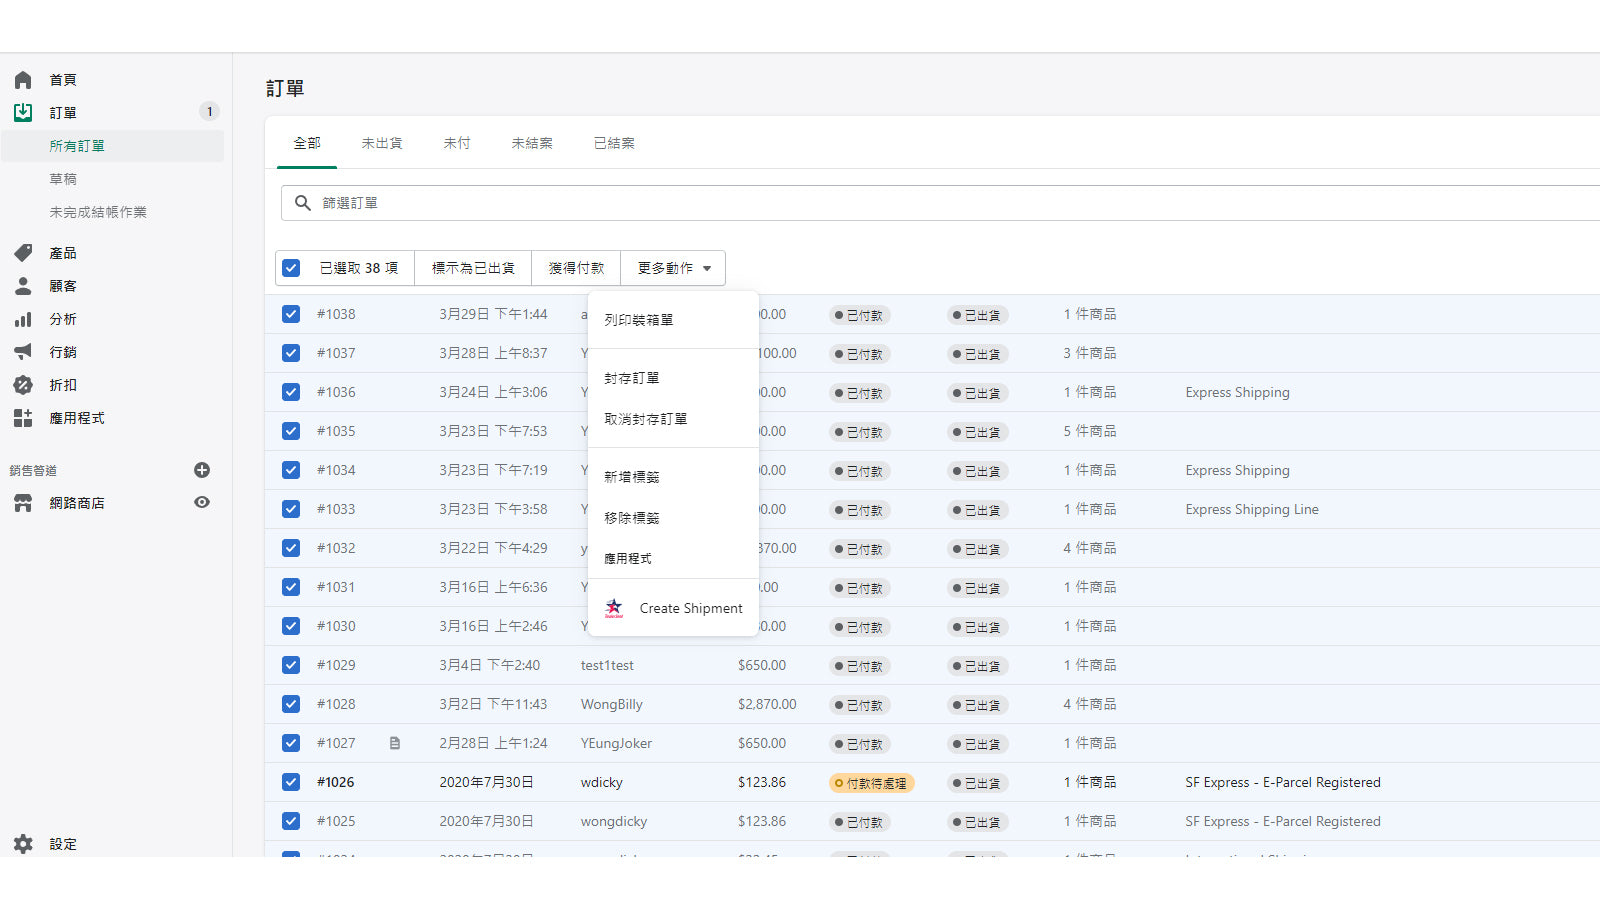Click the 篩選訂單 search field
The width and height of the screenshot is (1600, 900).
coord(940,203)
